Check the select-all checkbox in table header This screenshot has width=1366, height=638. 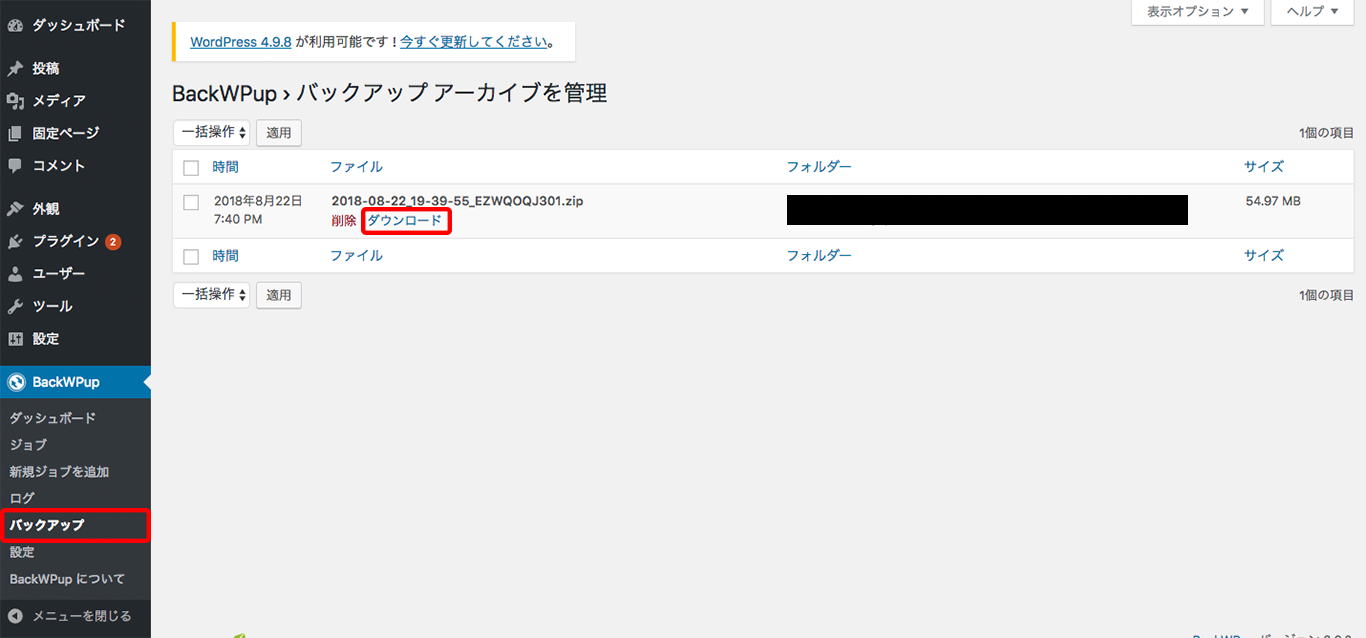click(192, 167)
